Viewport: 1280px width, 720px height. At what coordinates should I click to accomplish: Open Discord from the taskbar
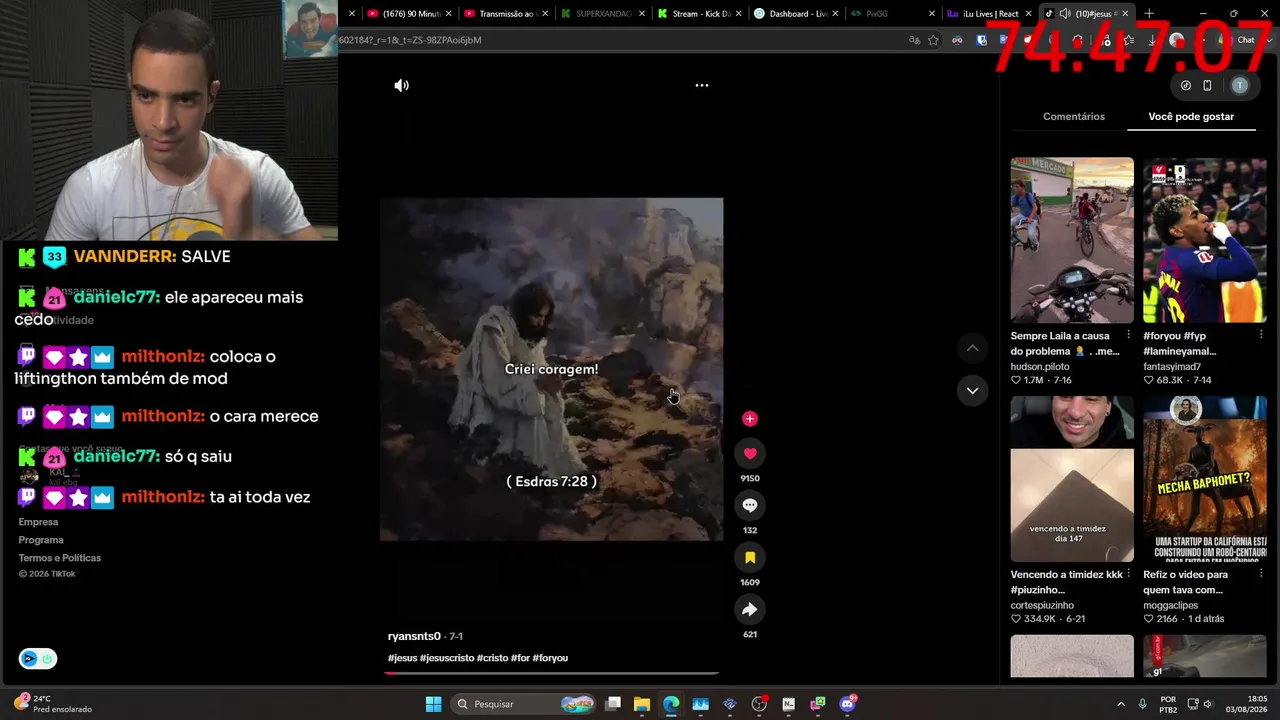848,704
